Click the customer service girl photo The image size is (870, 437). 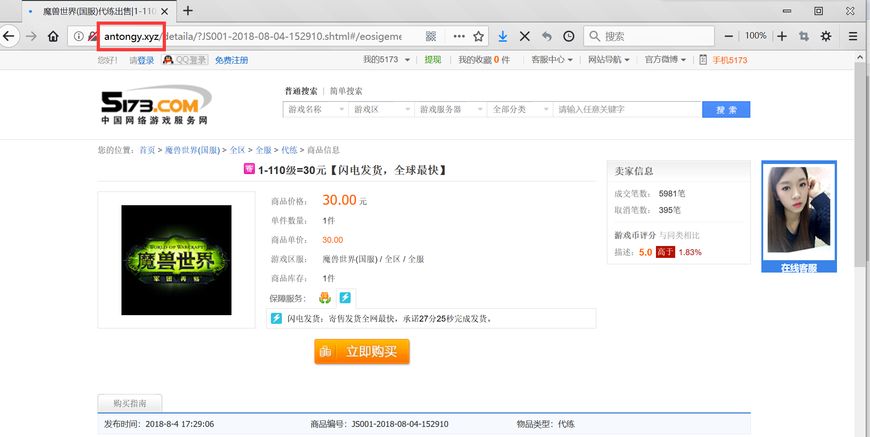coord(799,210)
